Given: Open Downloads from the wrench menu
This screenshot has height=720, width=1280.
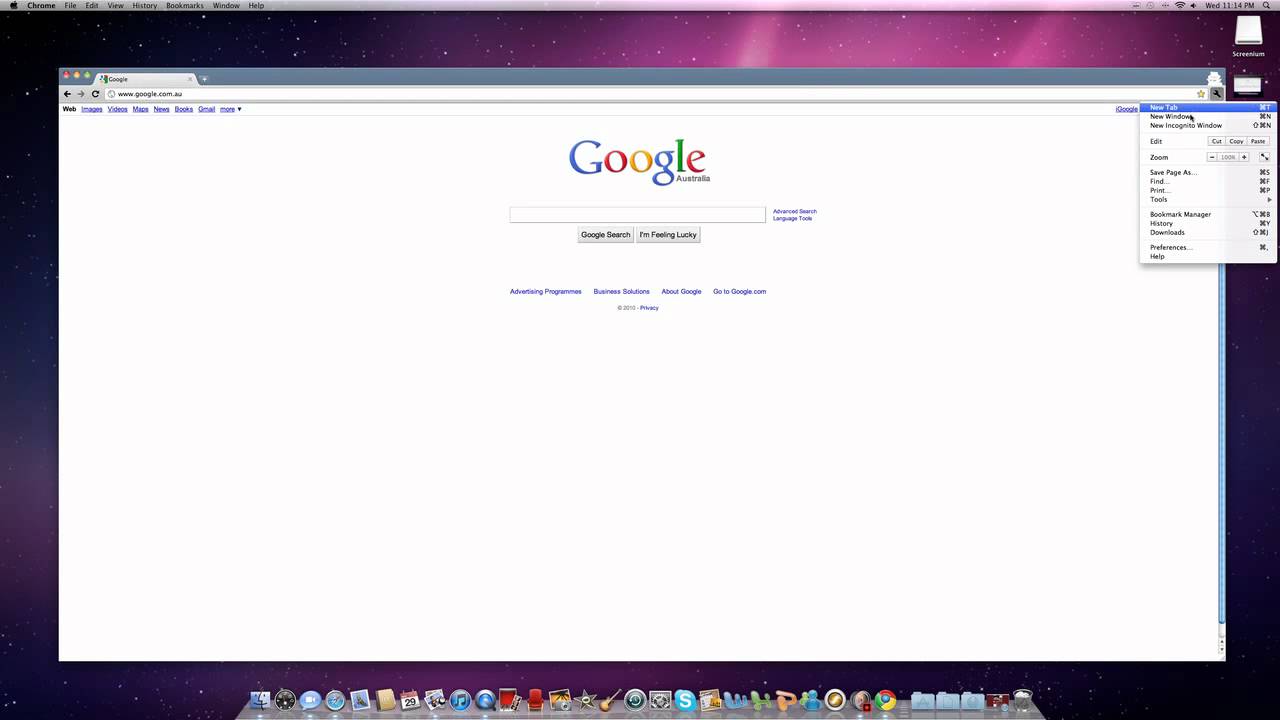Looking at the screenshot, I should pyautogui.click(x=1208, y=232).
